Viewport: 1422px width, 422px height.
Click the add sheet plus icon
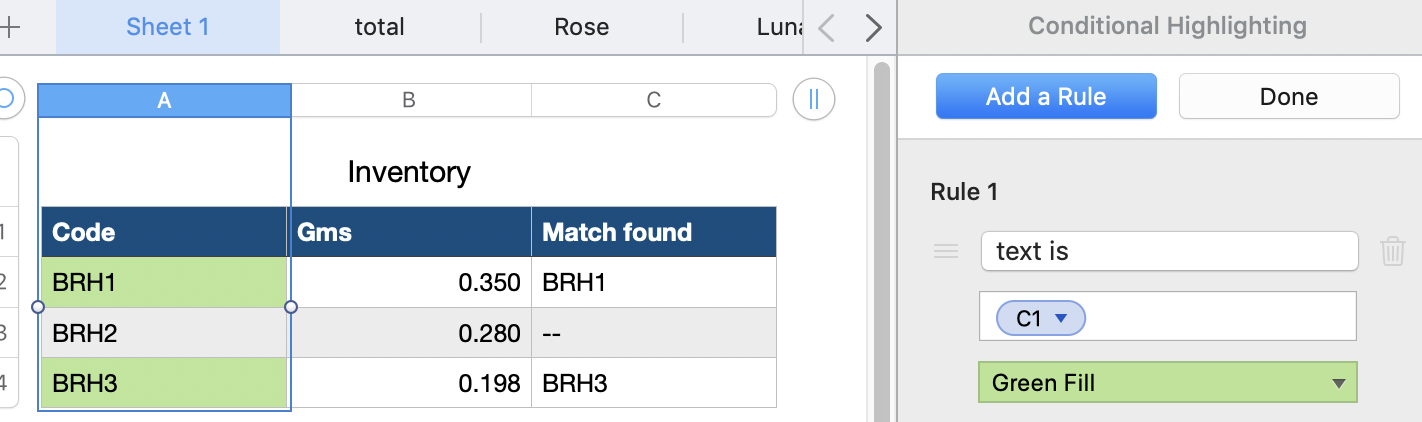point(12,27)
